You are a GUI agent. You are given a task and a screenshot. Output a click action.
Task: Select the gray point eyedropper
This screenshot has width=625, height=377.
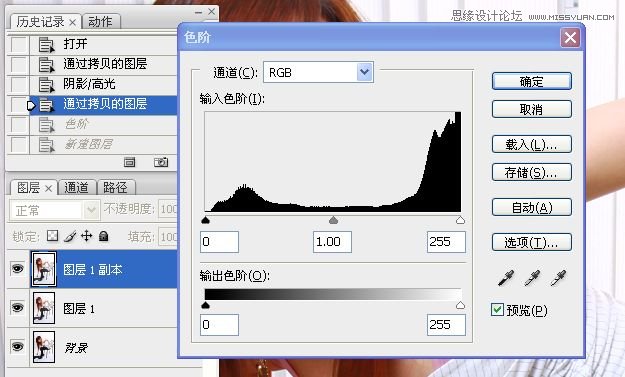click(532, 278)
